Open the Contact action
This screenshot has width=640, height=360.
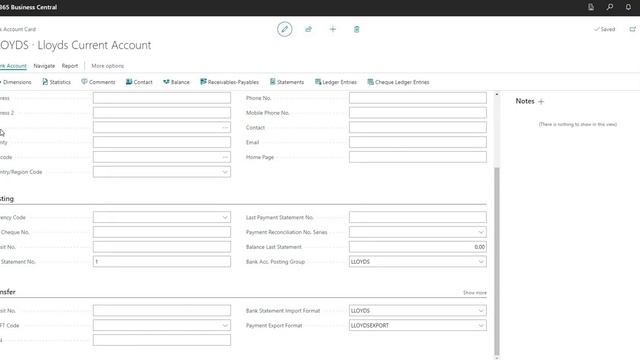coord(139,82)
